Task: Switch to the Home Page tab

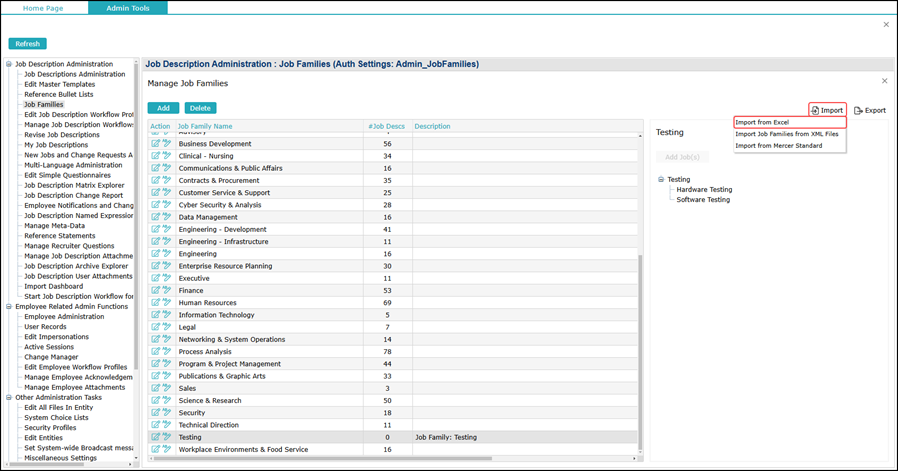Action: [x=43, y=8]
